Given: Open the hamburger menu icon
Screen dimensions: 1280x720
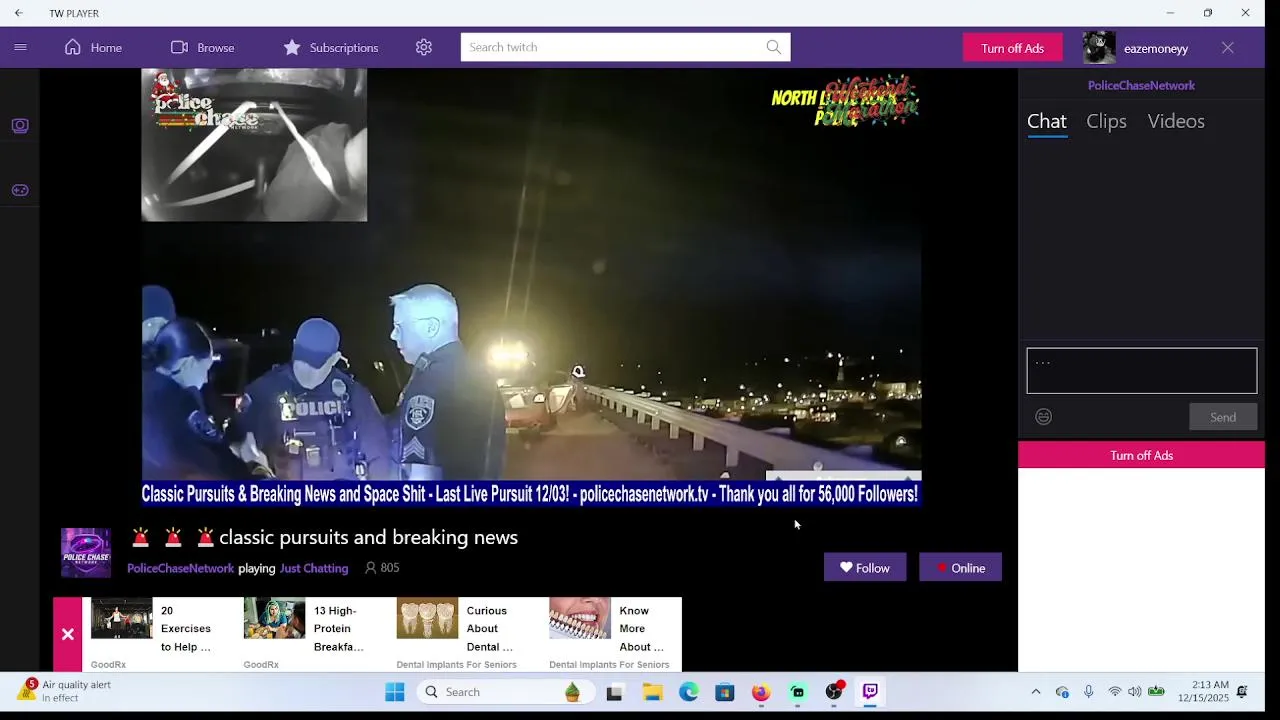Looking at the screenshot, I should [20, 47].
